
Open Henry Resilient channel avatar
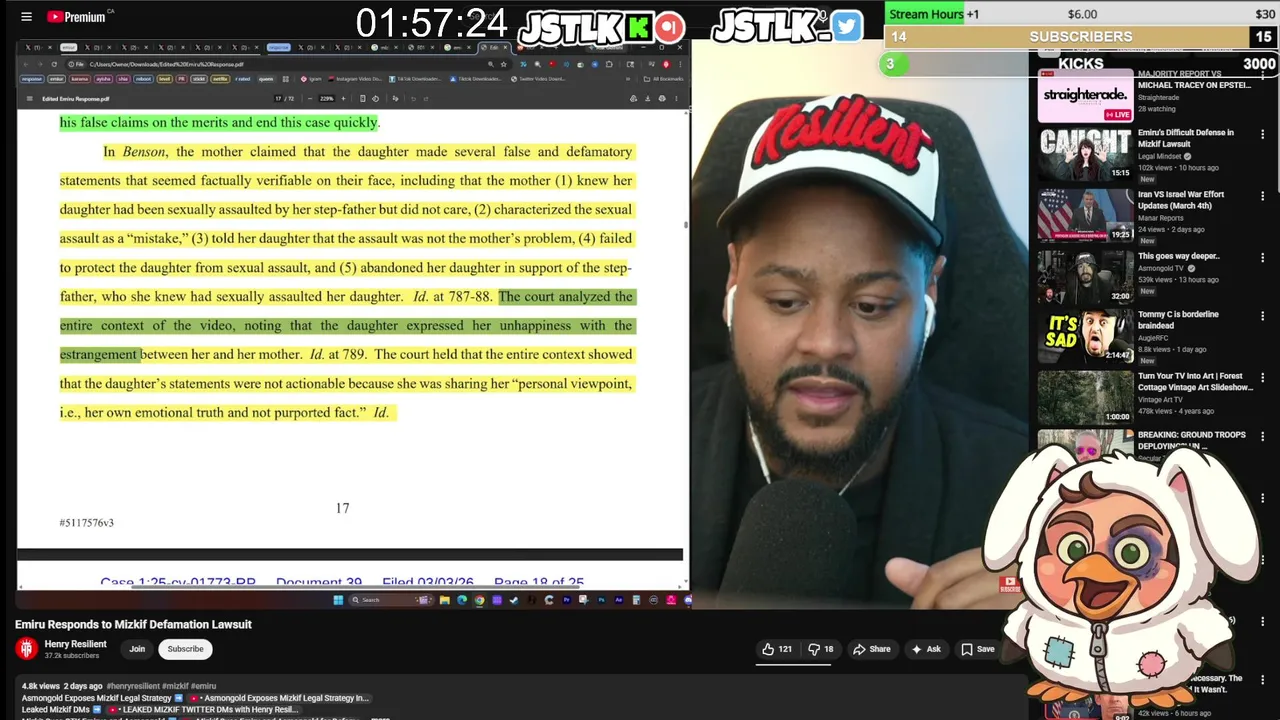click(x=26, y=649)
